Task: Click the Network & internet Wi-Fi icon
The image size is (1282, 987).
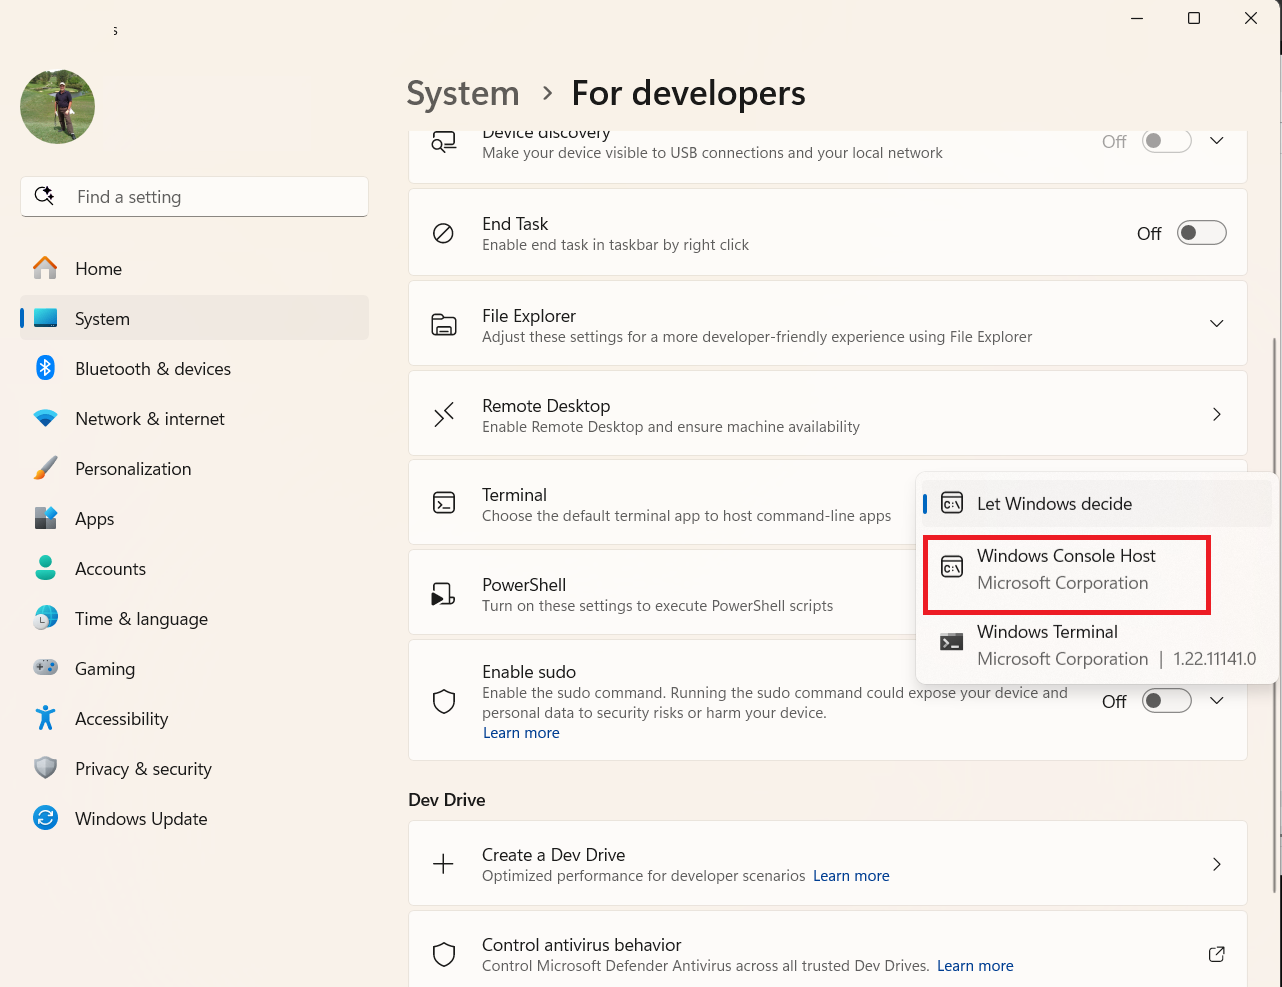Action: [45, 418]
